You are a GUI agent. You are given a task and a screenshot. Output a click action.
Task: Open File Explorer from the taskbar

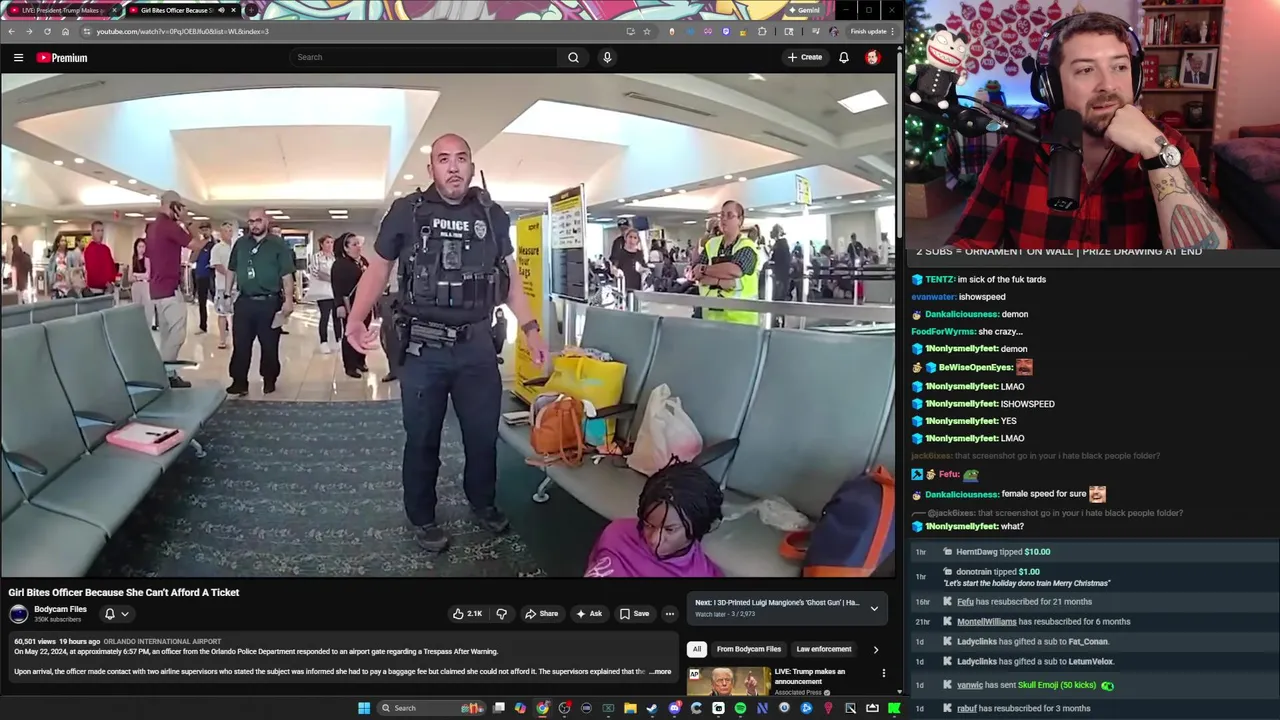[x=630, y=708]
